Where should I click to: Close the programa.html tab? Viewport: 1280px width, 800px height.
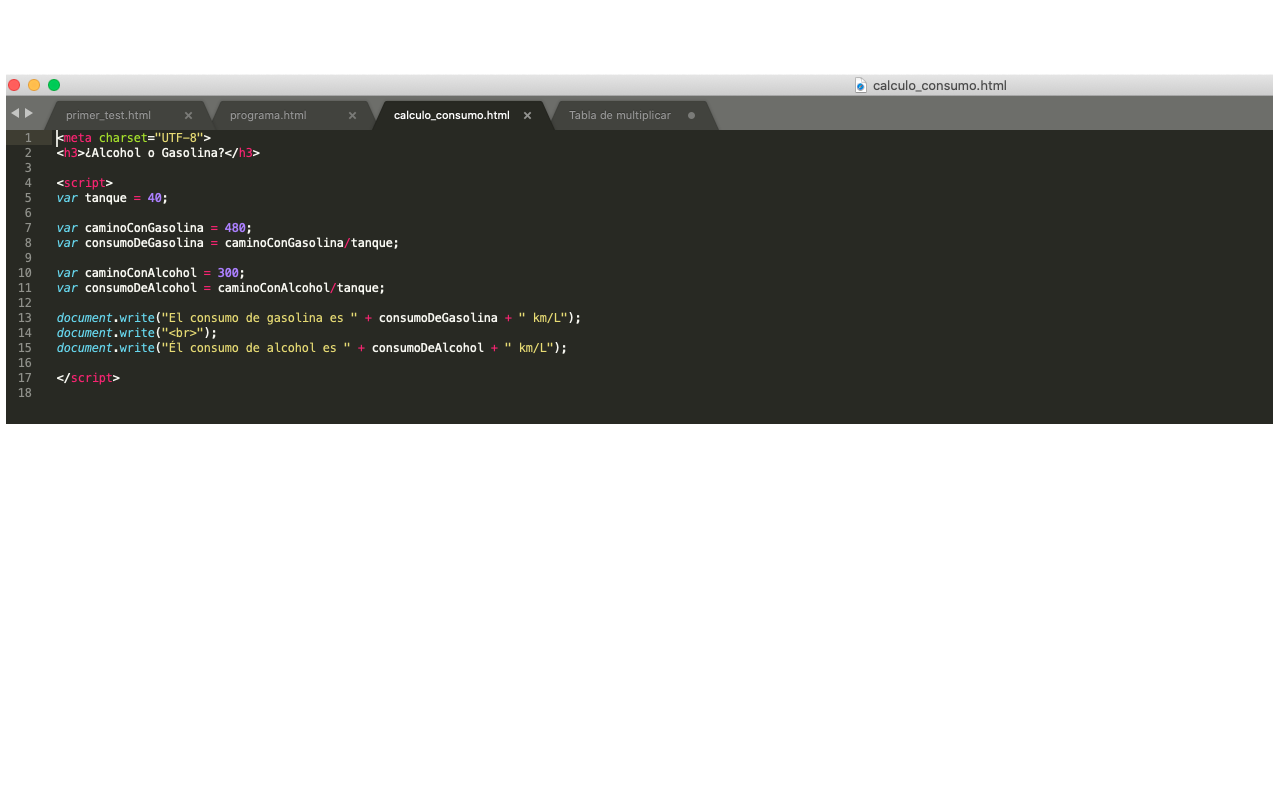point(352,115)
